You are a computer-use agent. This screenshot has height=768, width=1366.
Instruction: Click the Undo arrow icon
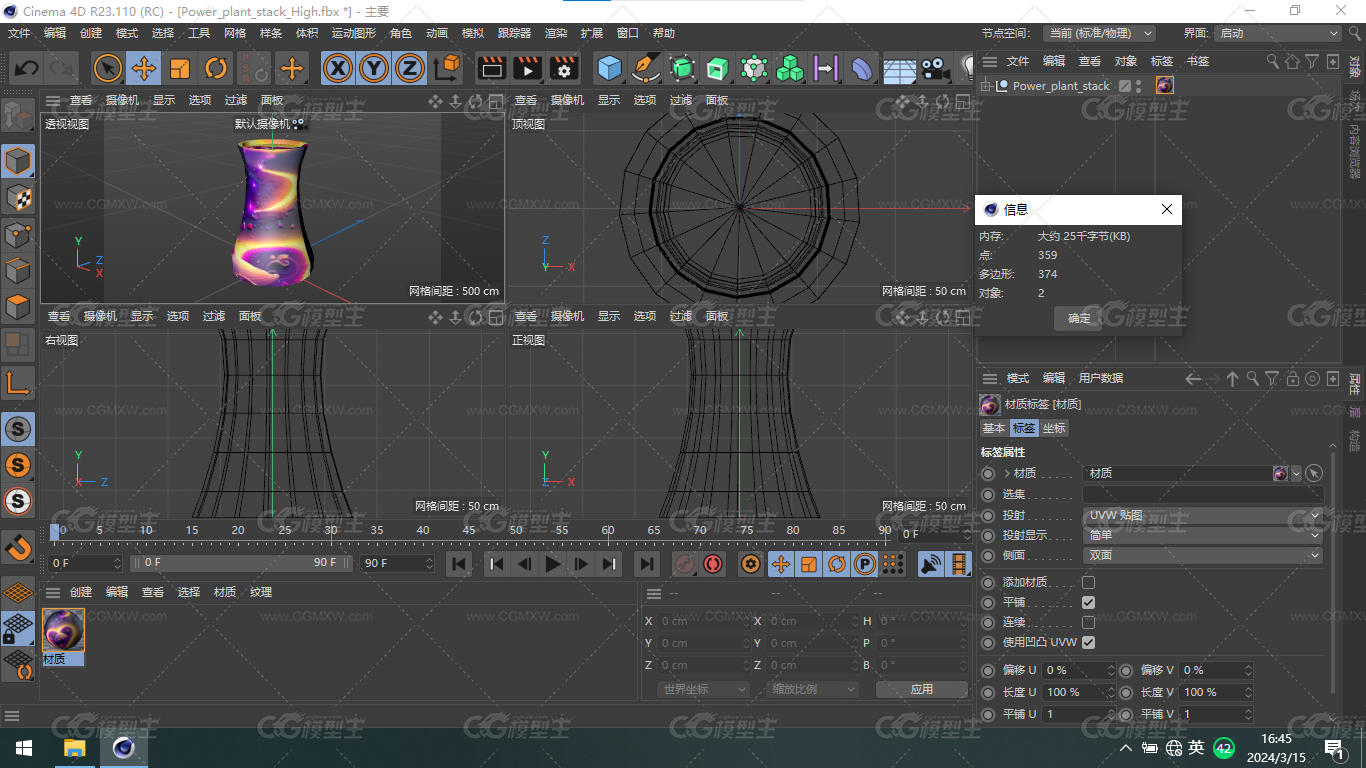27,68
